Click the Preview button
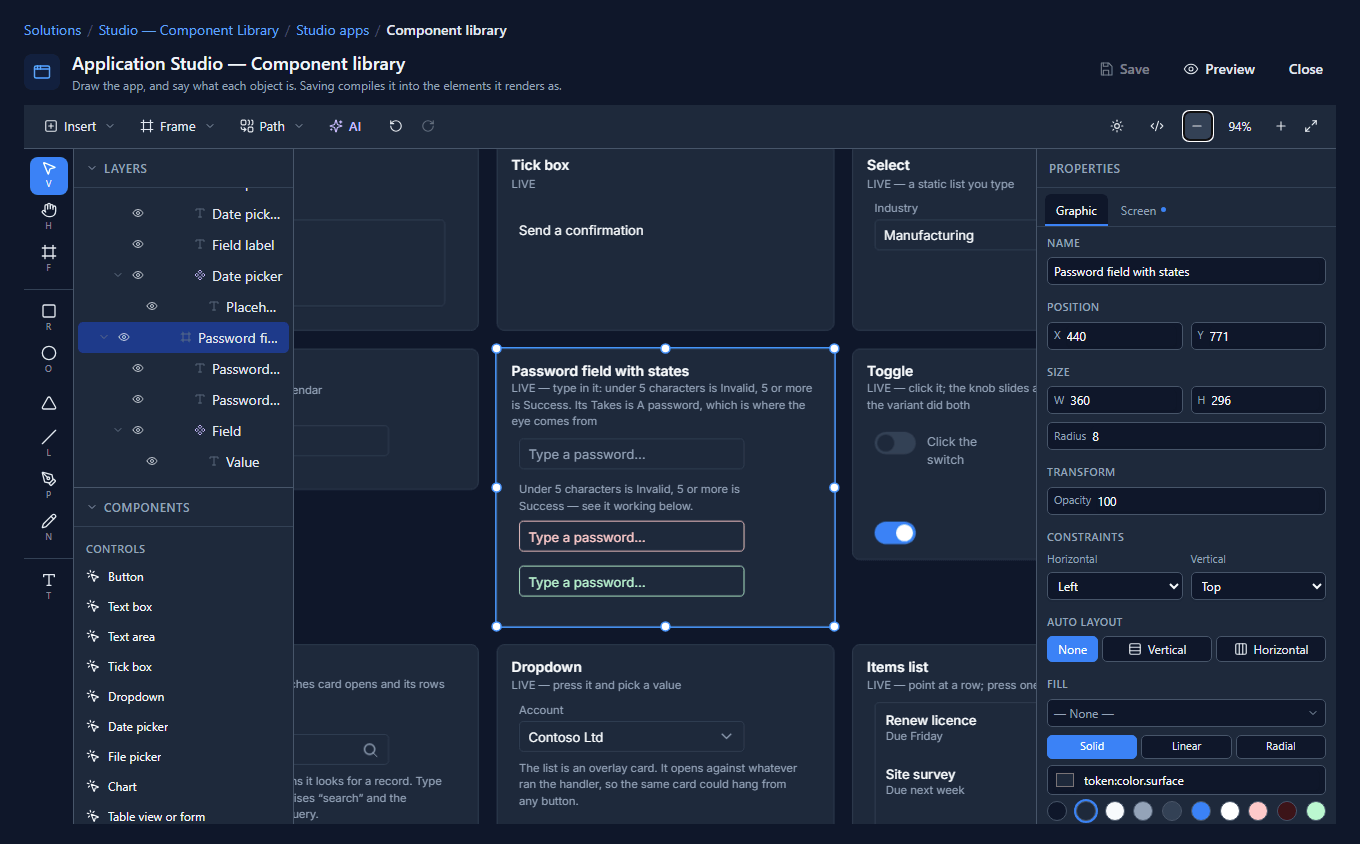Screen dimensions: 1360x844 [x=1219, y=69]
